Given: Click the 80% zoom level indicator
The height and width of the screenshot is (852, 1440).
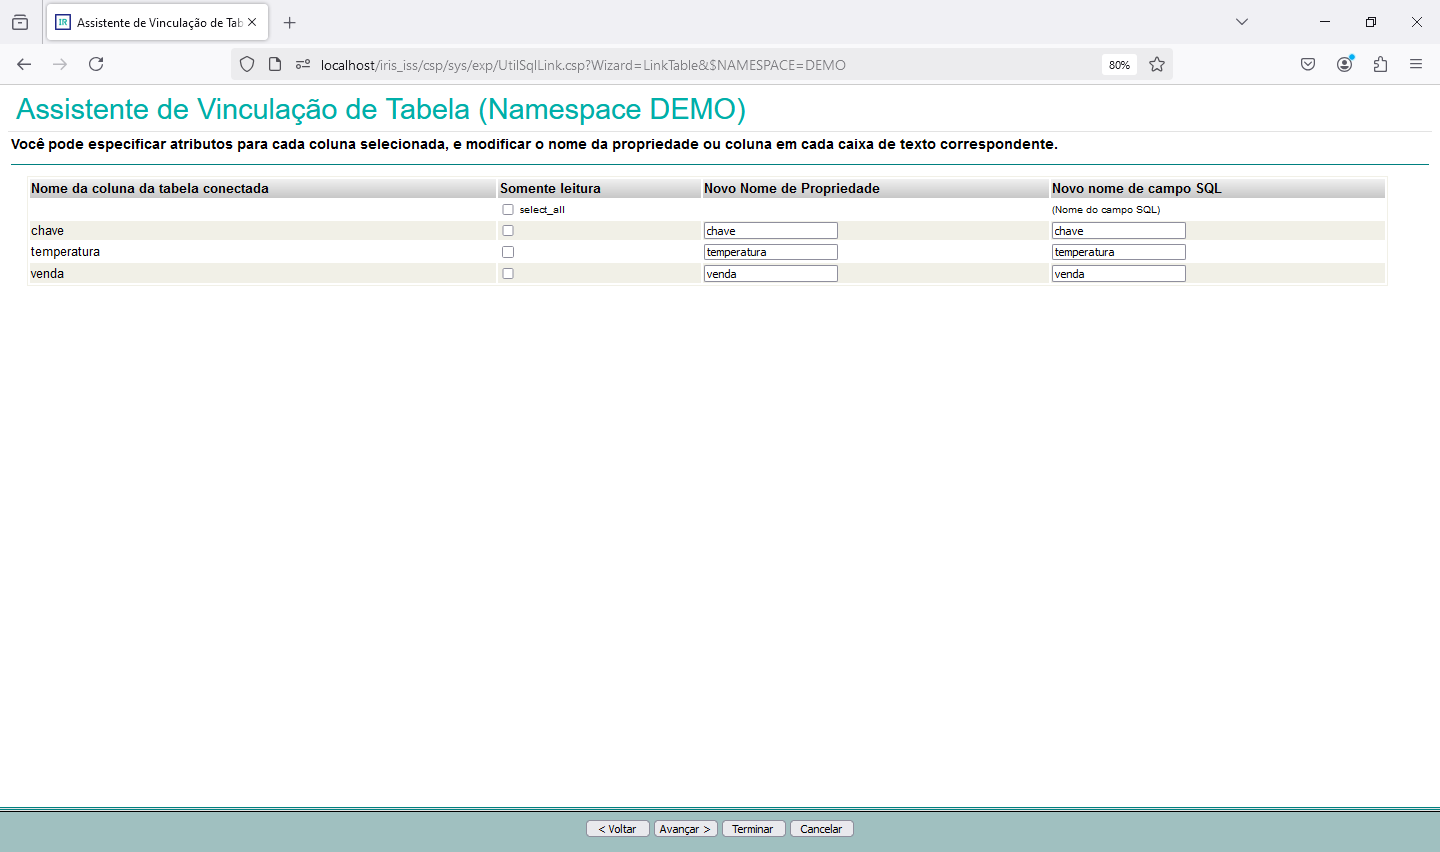Looking at the screenshot, I should click(x=1119, y=65).
